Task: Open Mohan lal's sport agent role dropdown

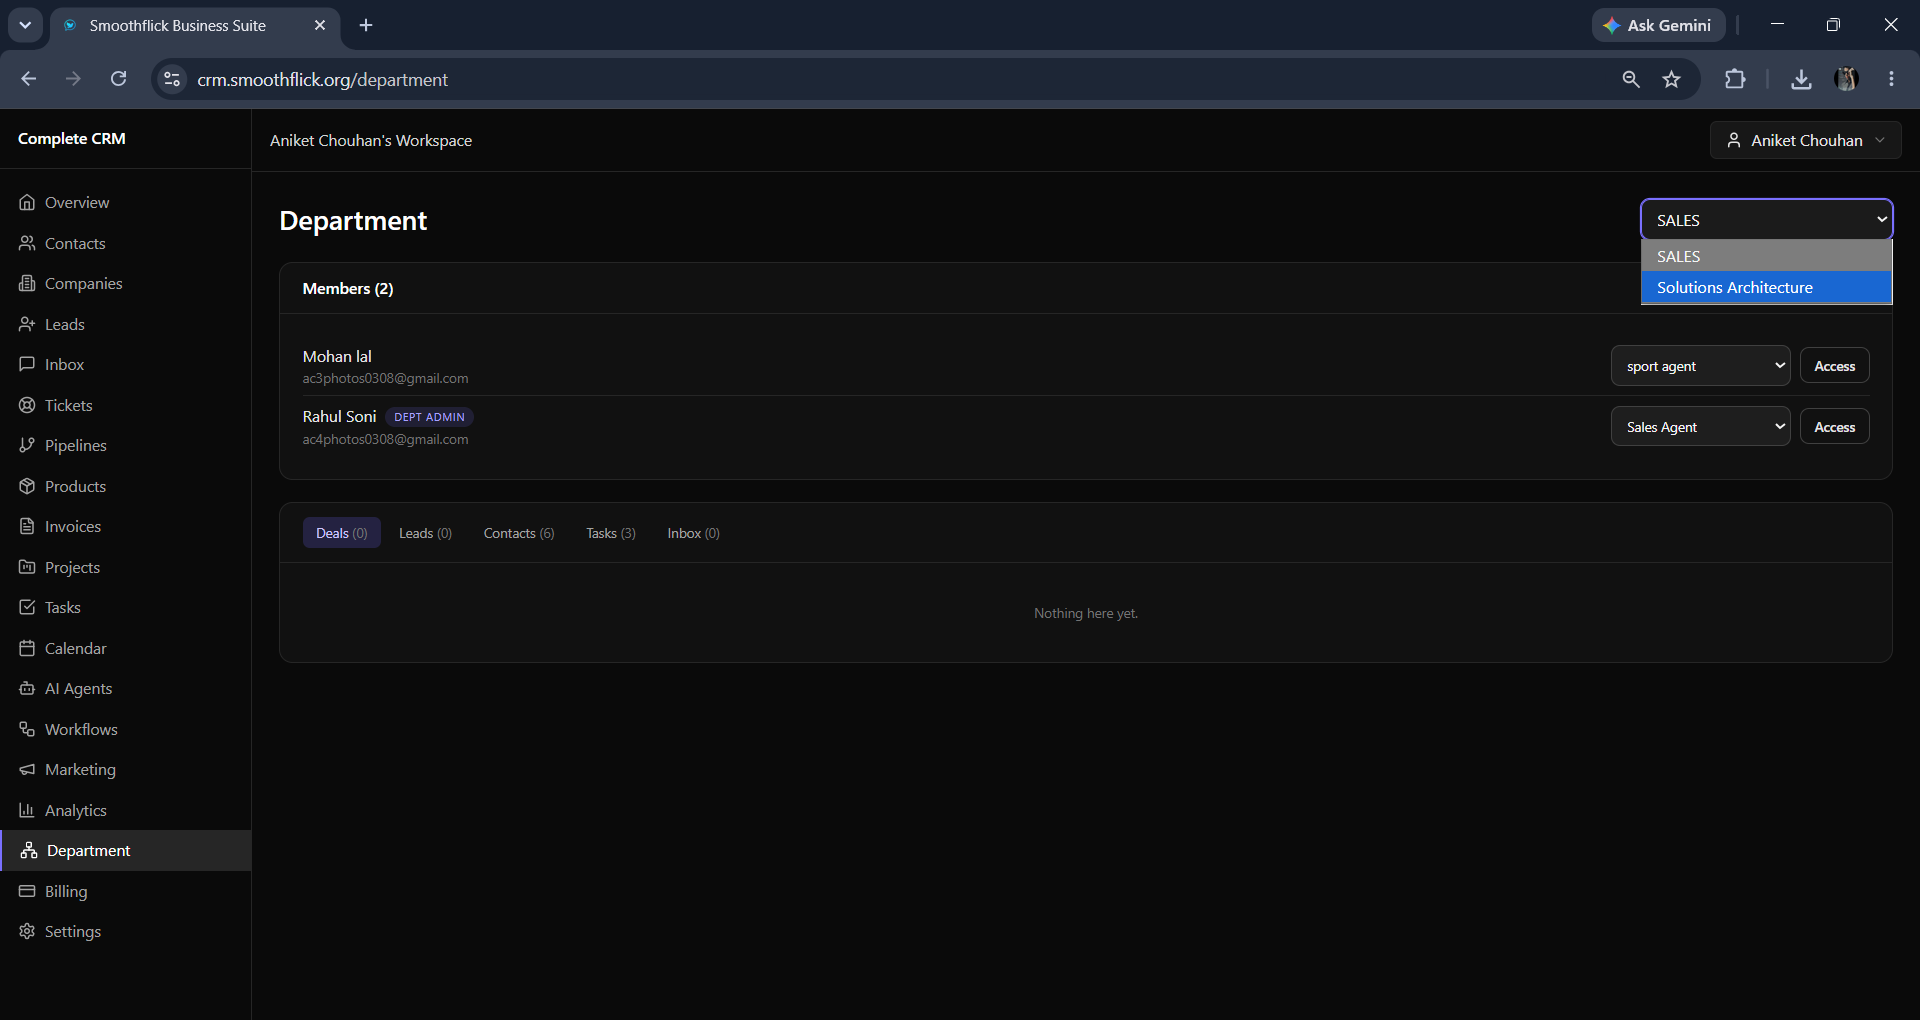Action: 1700,366
